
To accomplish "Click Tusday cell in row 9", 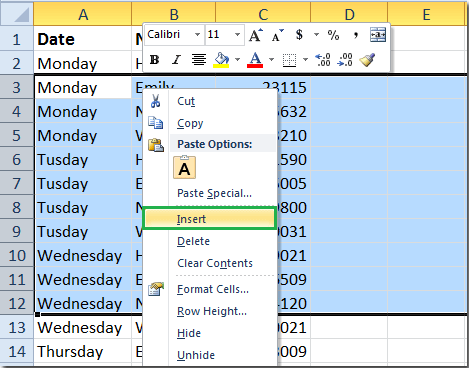I will pyautogui.click(x=83, y=231).
